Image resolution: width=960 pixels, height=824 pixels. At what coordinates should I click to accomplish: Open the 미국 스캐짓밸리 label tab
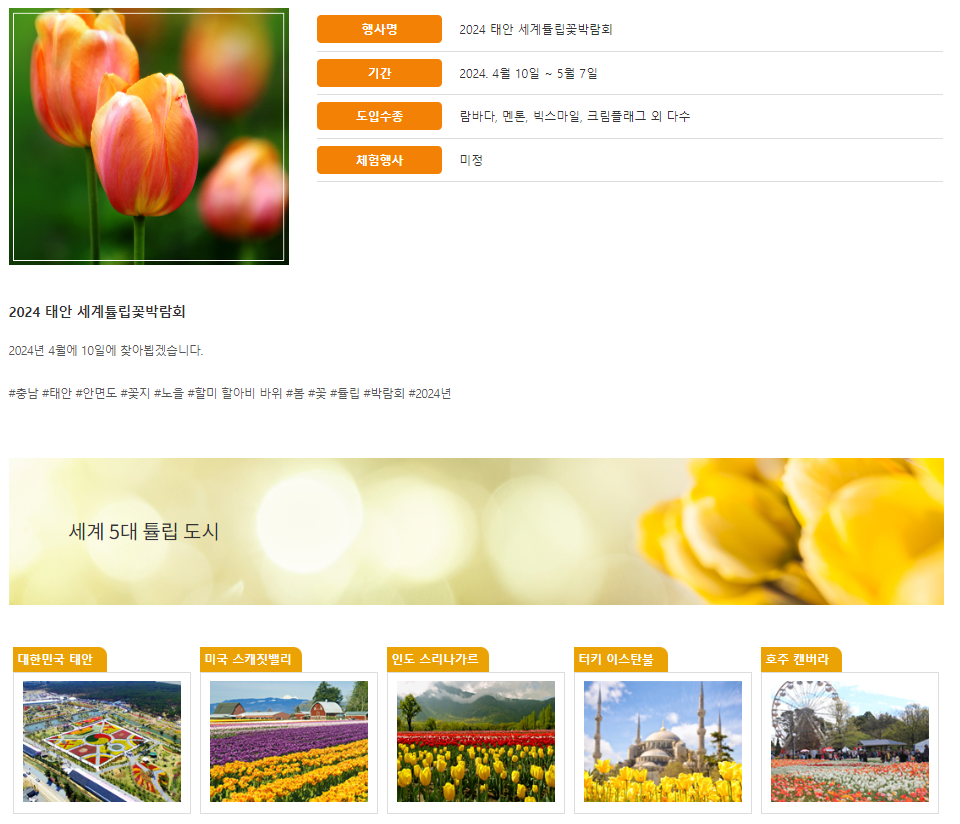click(251, 659)
